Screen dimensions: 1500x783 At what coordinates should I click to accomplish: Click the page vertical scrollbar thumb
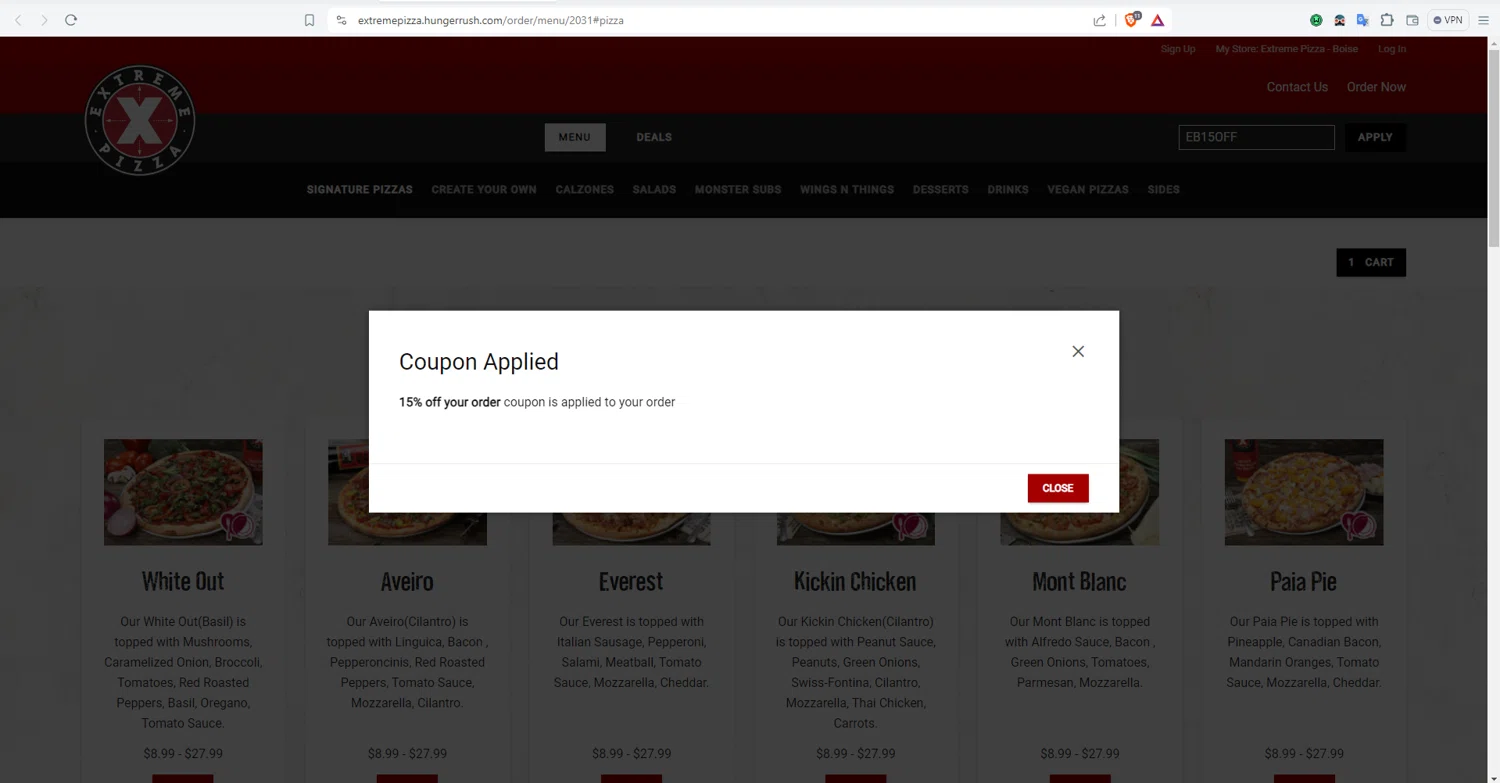click(x=1494, y=149)
